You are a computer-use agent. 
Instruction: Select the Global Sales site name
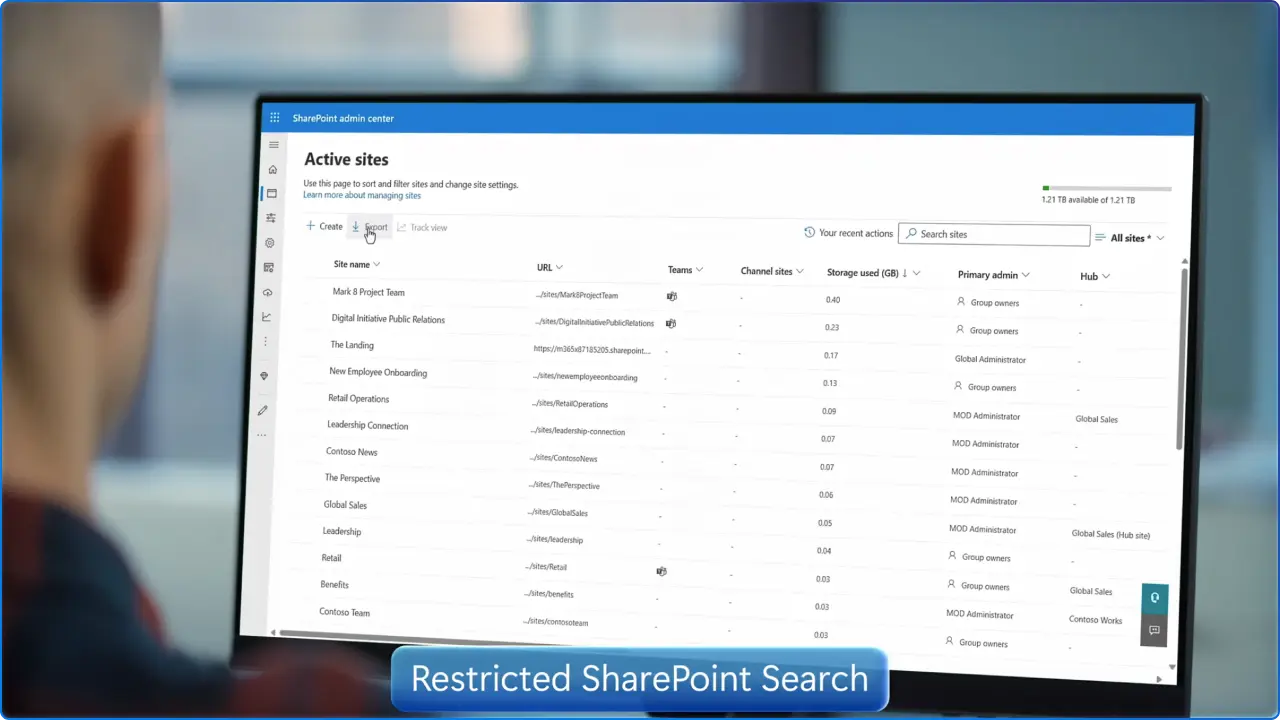coord(345,505)
